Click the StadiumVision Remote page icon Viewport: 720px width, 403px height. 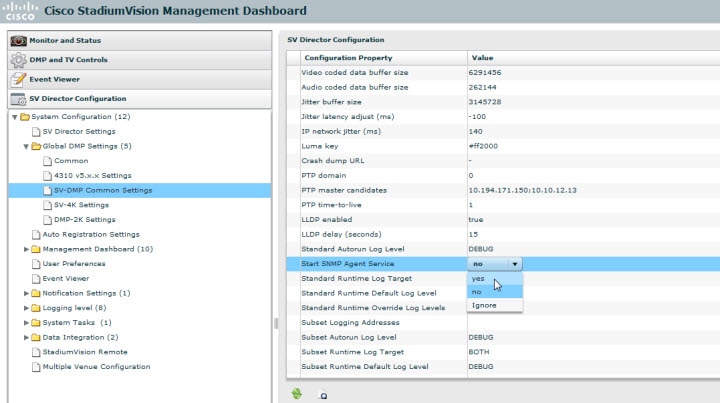coord(36,352)
